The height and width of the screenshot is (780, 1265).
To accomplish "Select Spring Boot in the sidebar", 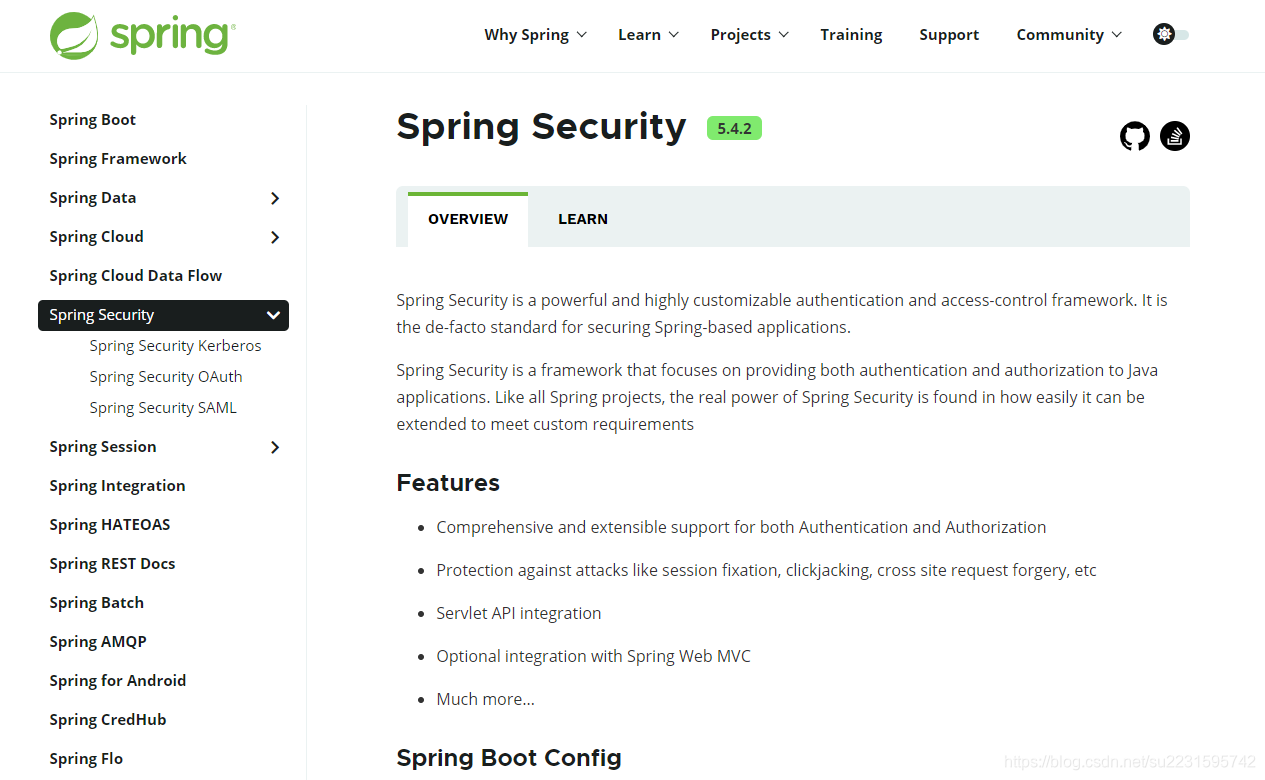I will click(92, 119).
